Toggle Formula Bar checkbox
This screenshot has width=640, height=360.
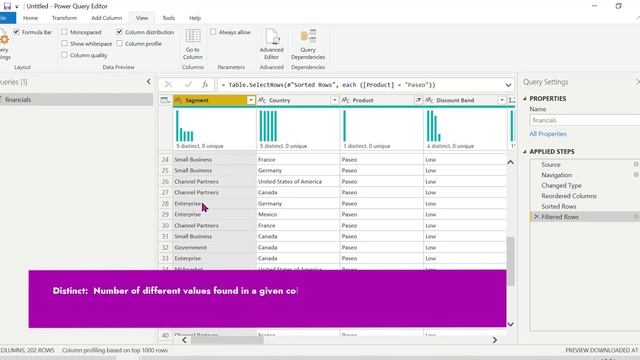pyautogui.click(x=16, y=32)
